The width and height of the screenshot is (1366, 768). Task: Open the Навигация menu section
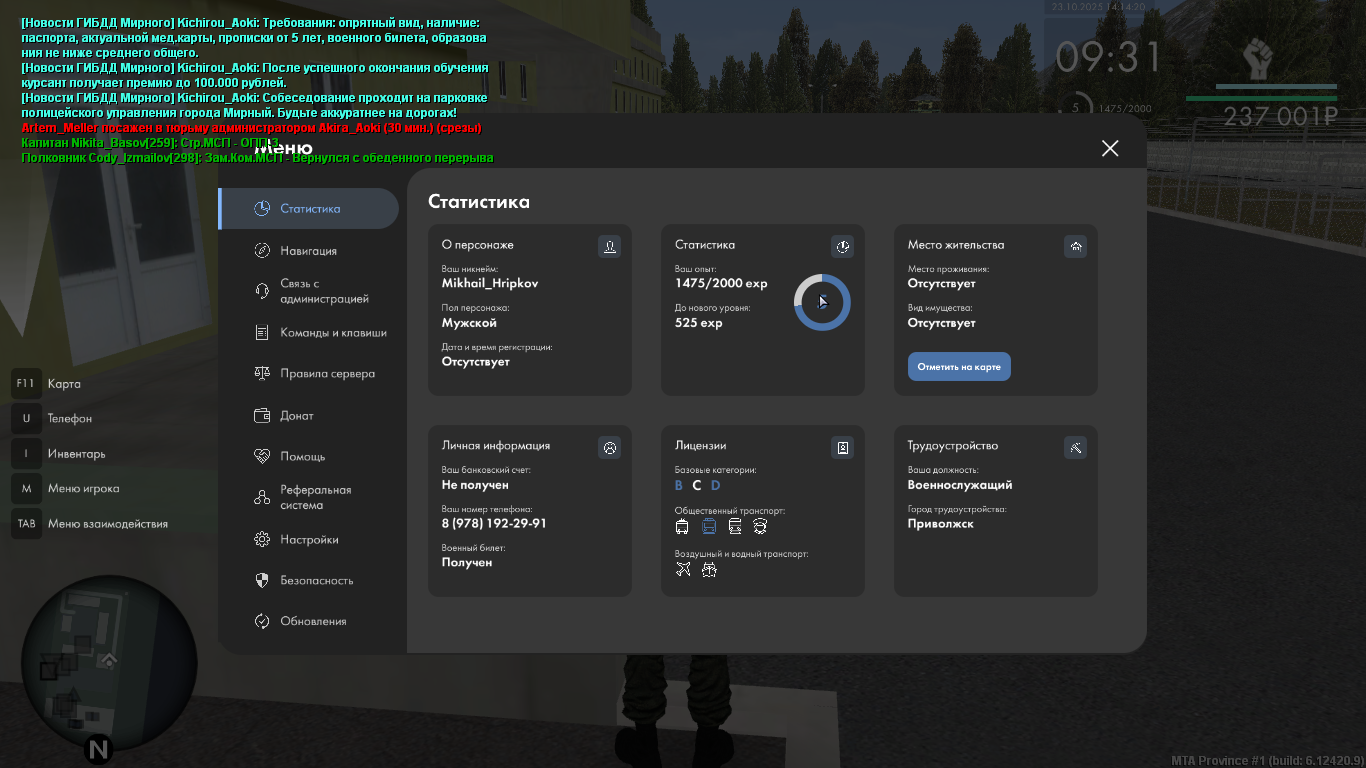[x=309, y=251]
